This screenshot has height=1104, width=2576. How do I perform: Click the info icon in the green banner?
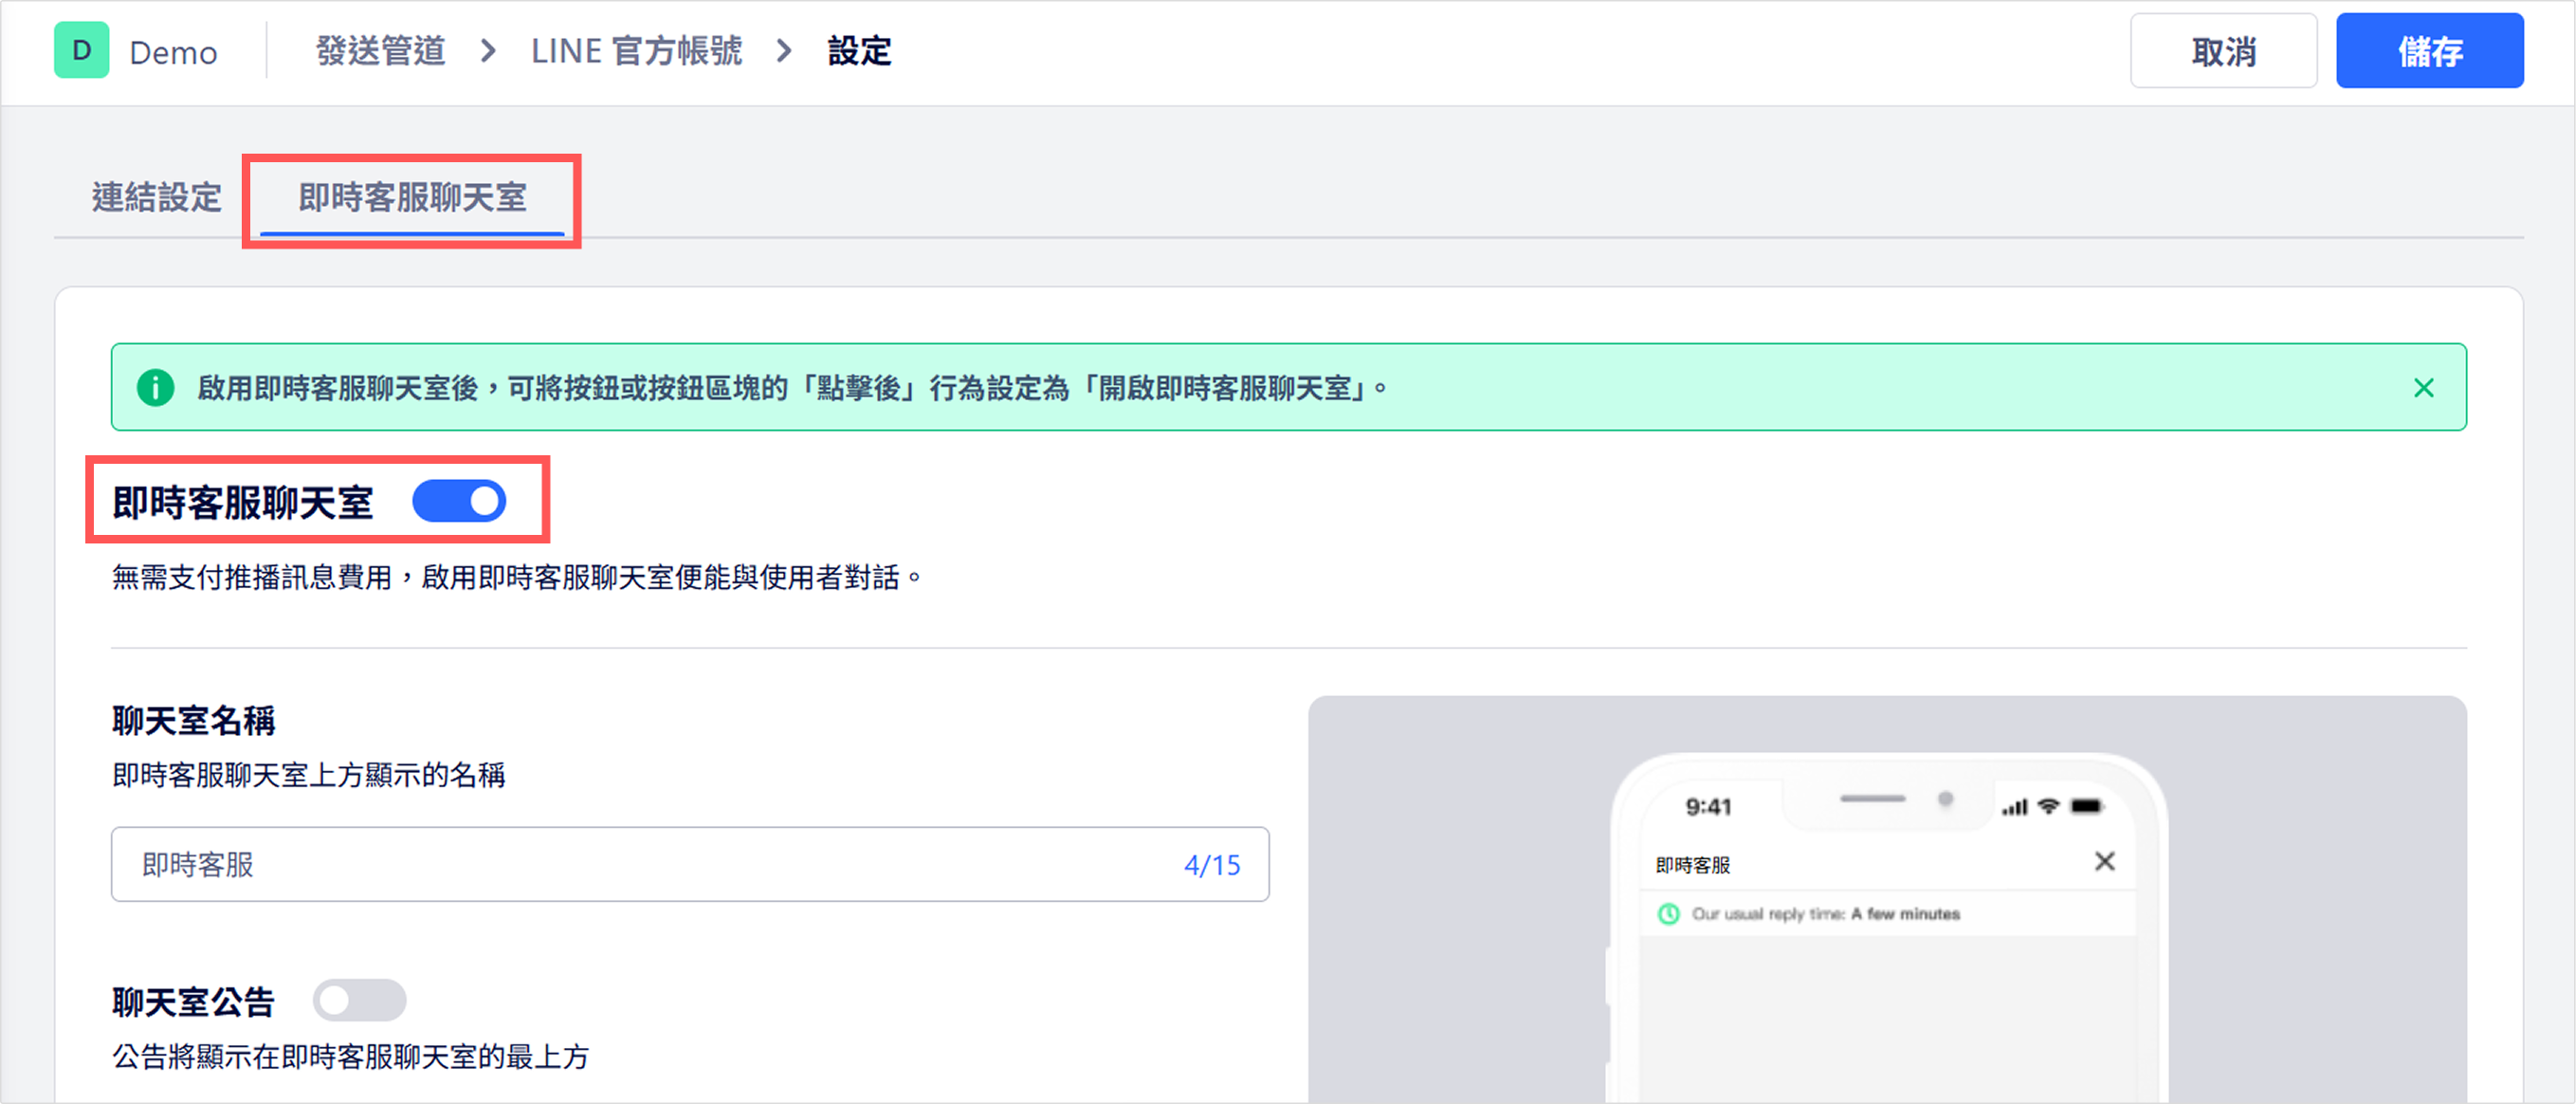155,388
